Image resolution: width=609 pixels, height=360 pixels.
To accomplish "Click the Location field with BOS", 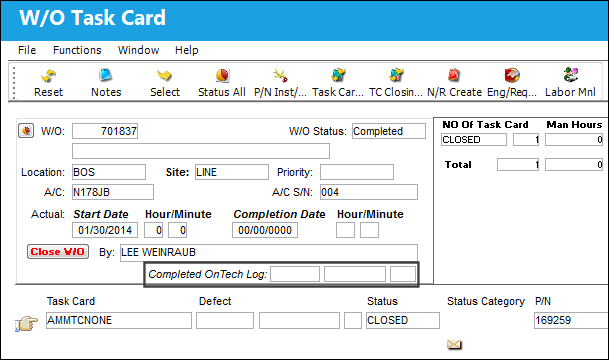I will pyautogui.click(x=109, y=172).
